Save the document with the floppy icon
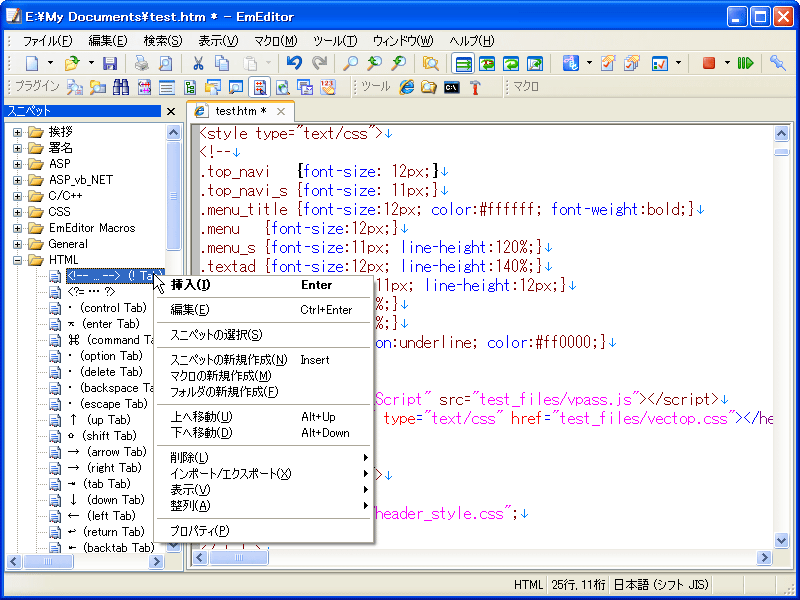This screenshot has height=600, width=800. point(110,63)
